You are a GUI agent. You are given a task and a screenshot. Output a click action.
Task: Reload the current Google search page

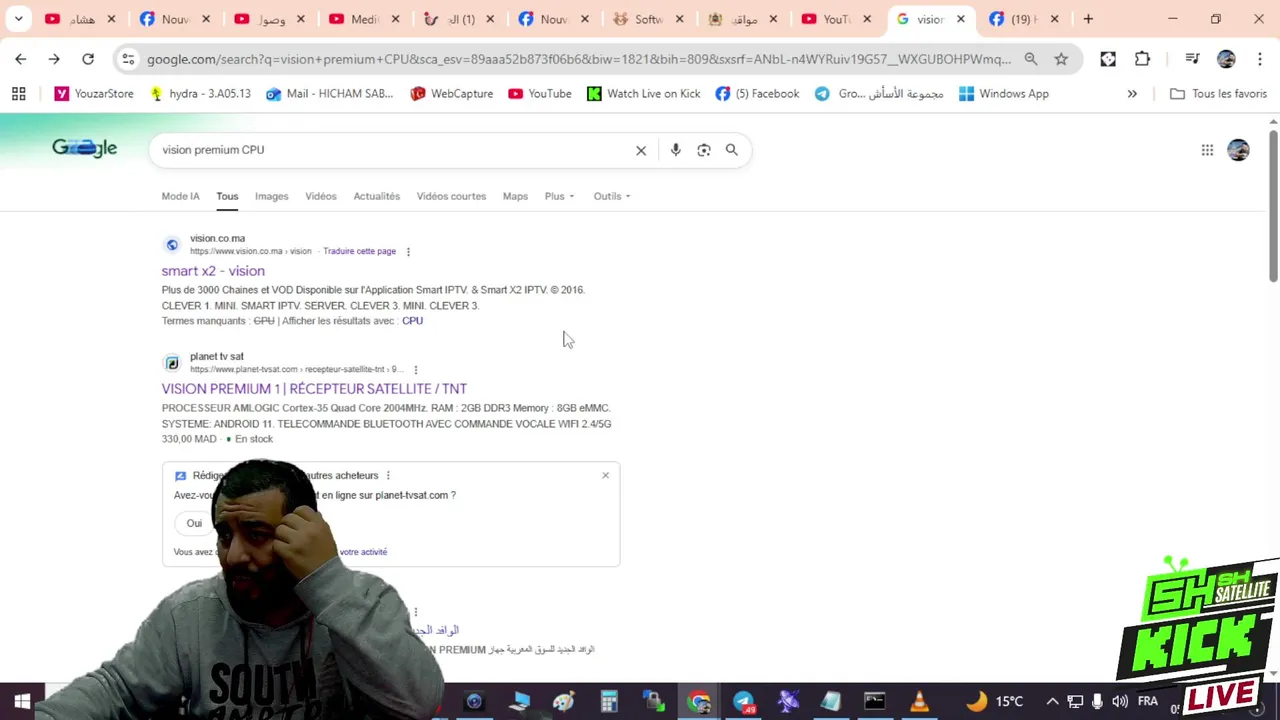tap(88, 59)
